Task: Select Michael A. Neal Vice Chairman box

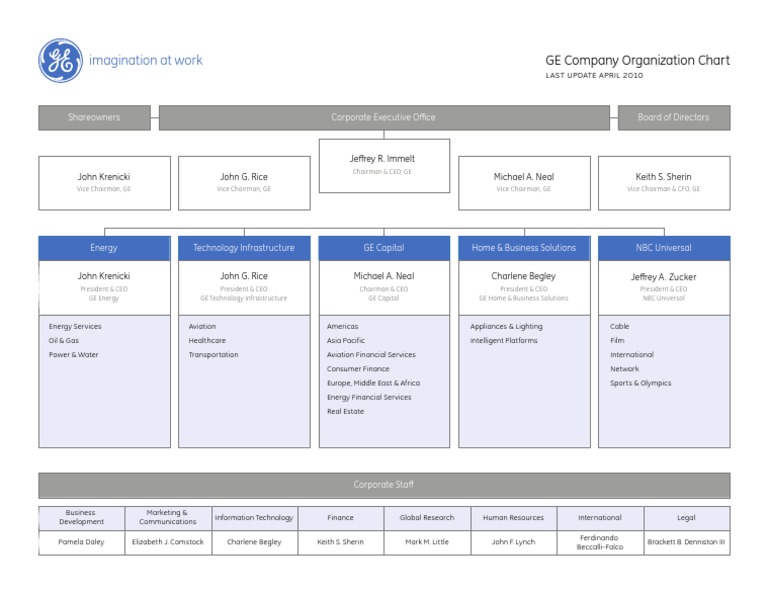Action: click(x=524, y=183)
